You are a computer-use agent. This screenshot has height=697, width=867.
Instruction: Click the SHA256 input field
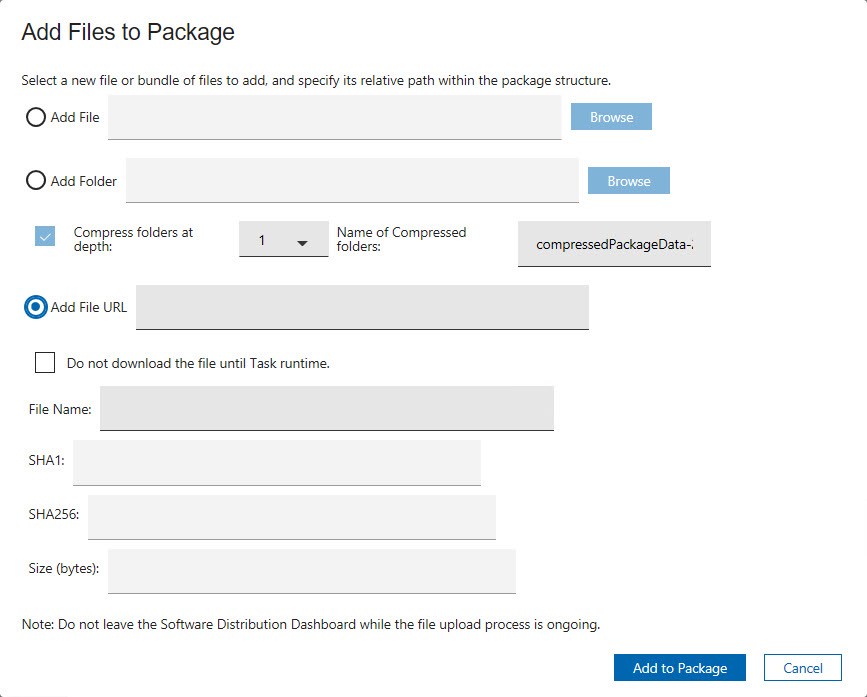291,517
